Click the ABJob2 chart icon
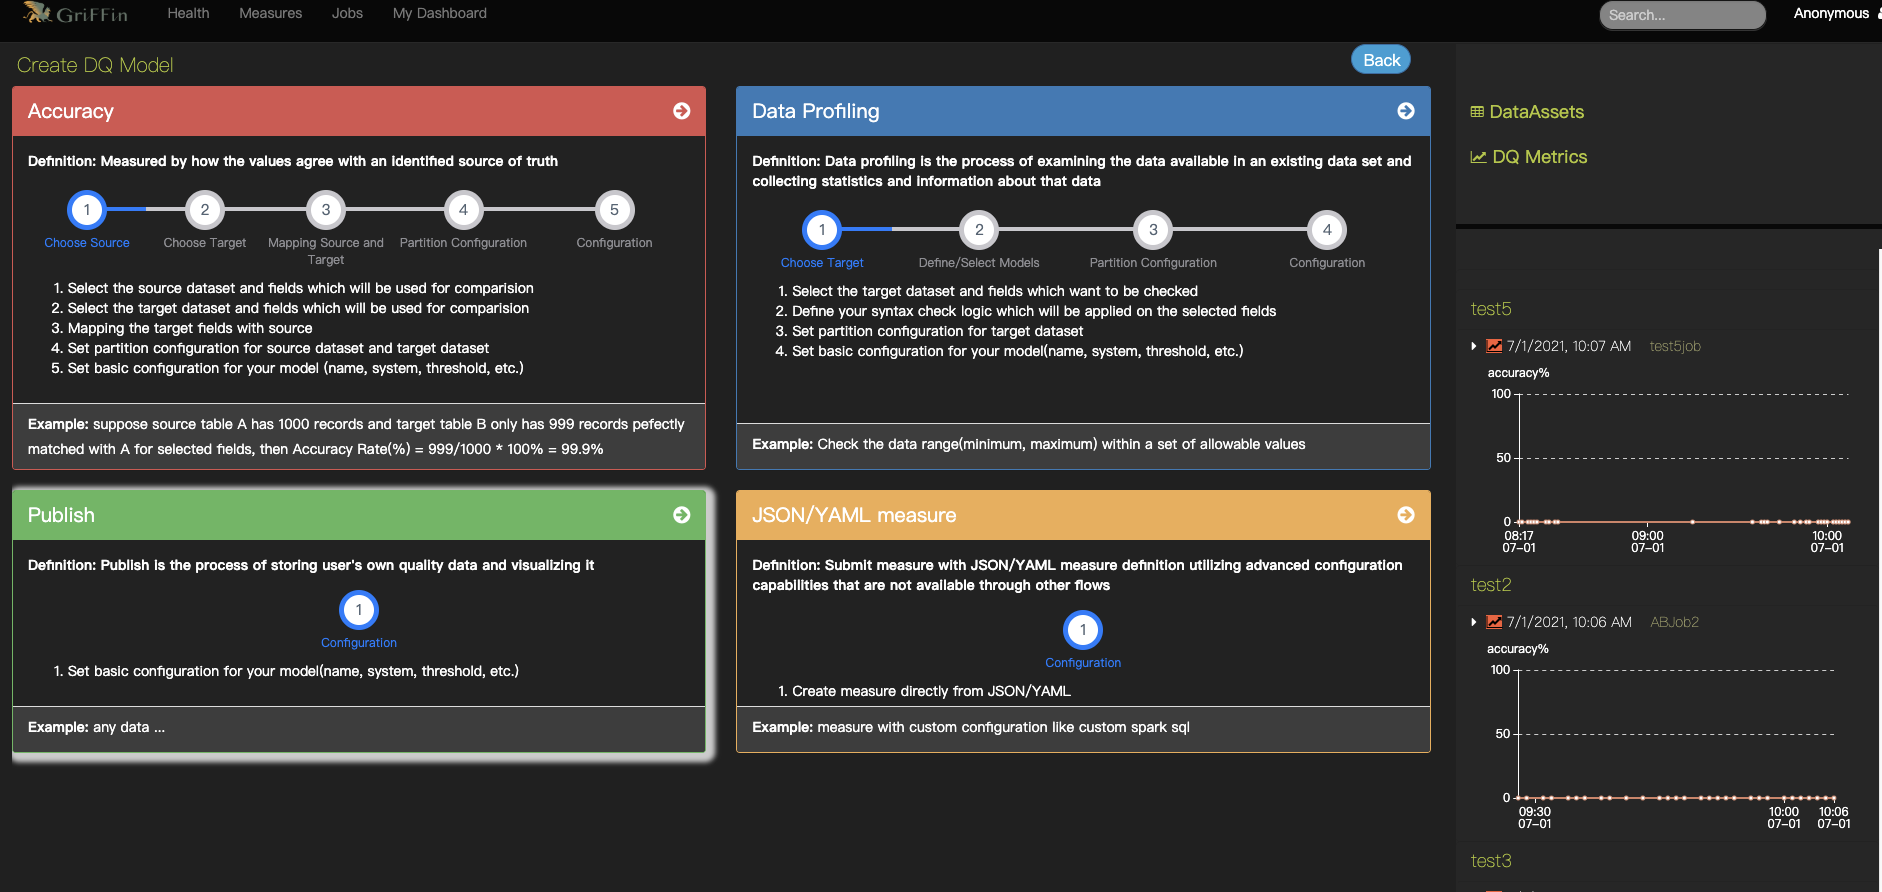 pos(1494,622)
